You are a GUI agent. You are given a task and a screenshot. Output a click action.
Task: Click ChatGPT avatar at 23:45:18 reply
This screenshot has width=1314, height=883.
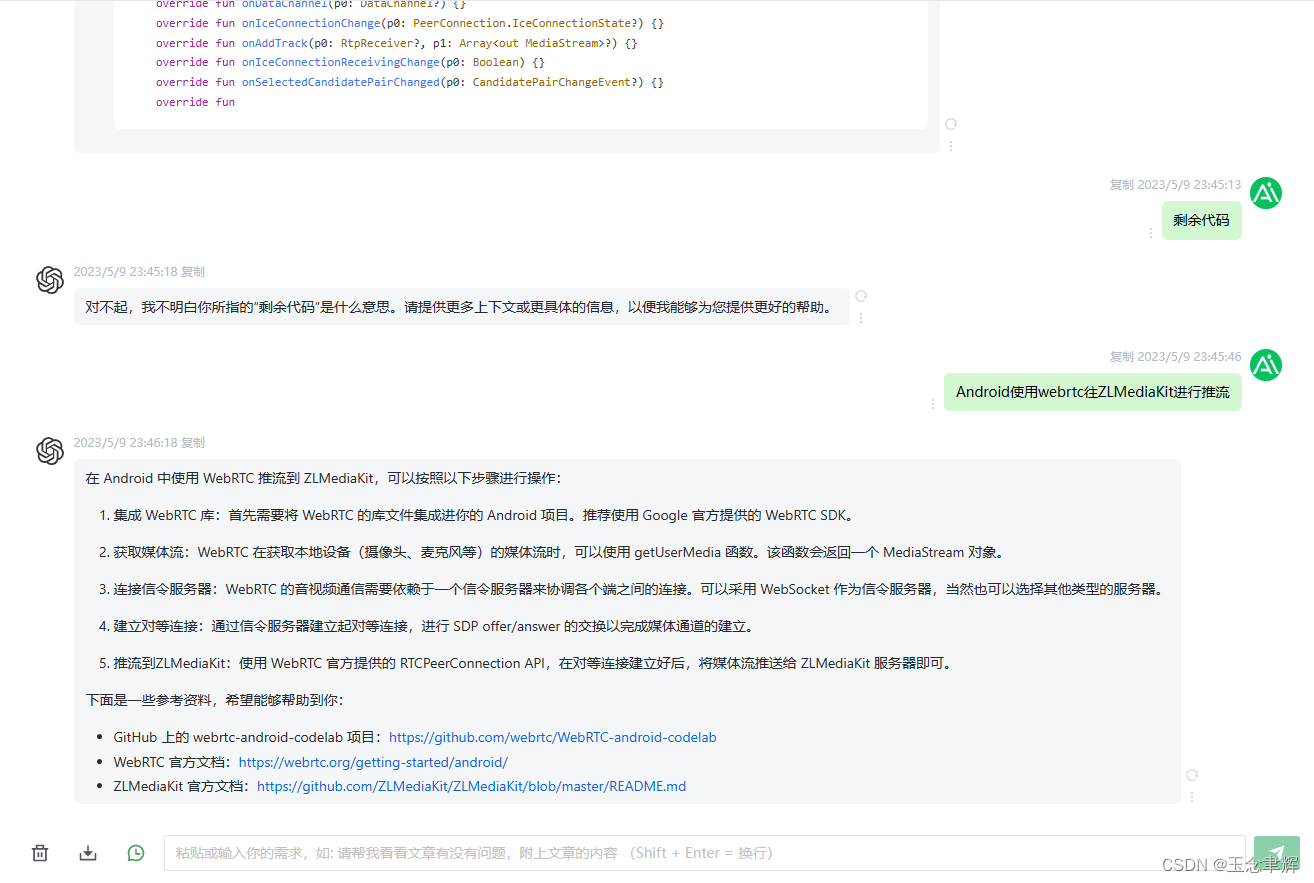[50, 280]
